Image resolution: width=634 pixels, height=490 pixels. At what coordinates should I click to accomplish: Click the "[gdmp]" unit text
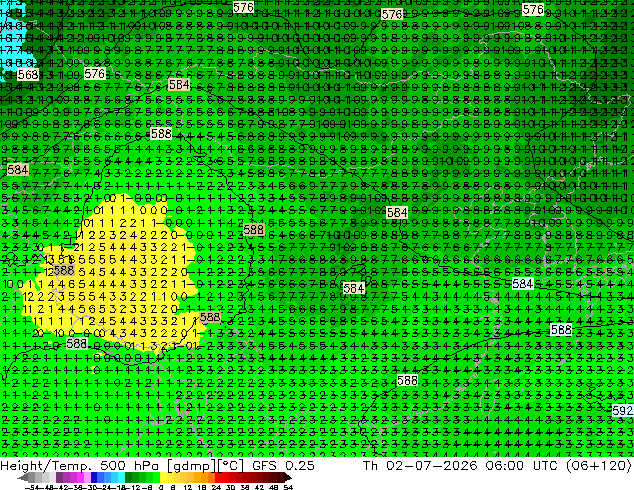192,466
